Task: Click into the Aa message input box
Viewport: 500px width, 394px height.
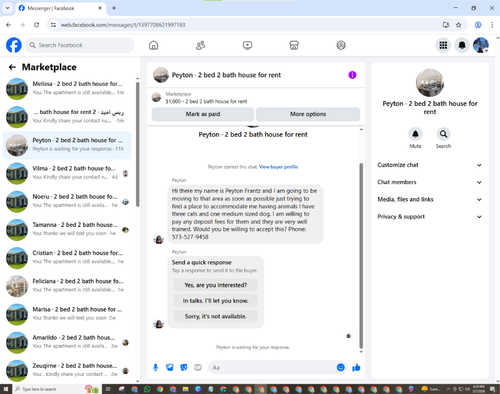Action: (273, 367)
